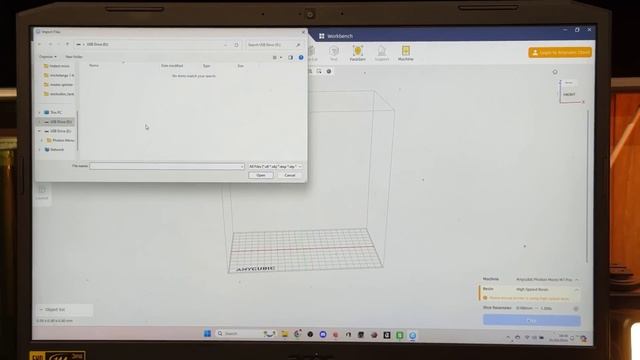Toggle the preview pane icon

point(290,58)
